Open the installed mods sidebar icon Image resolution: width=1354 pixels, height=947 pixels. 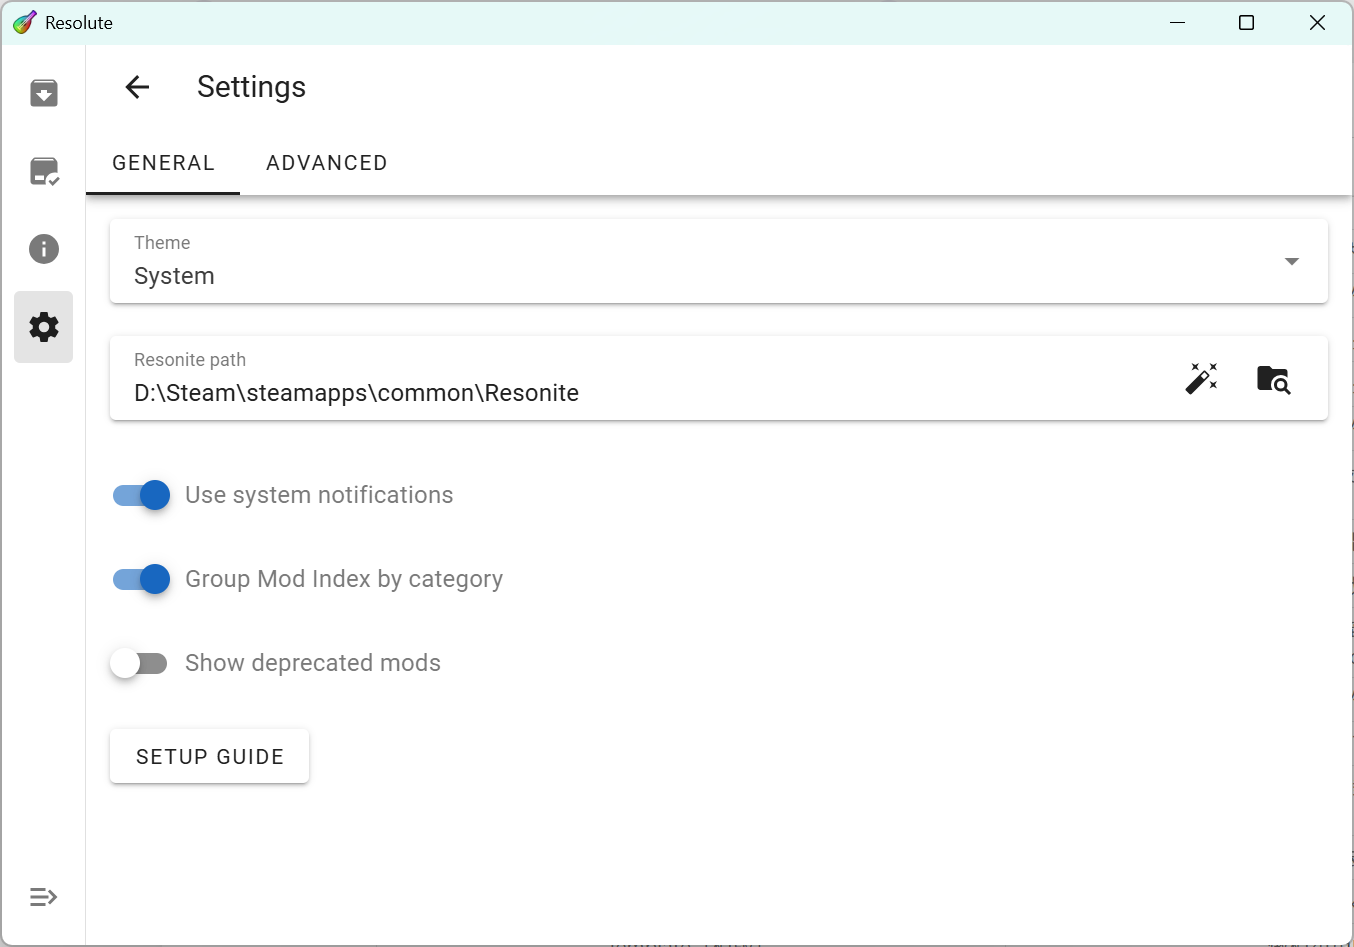click(43, 171)
